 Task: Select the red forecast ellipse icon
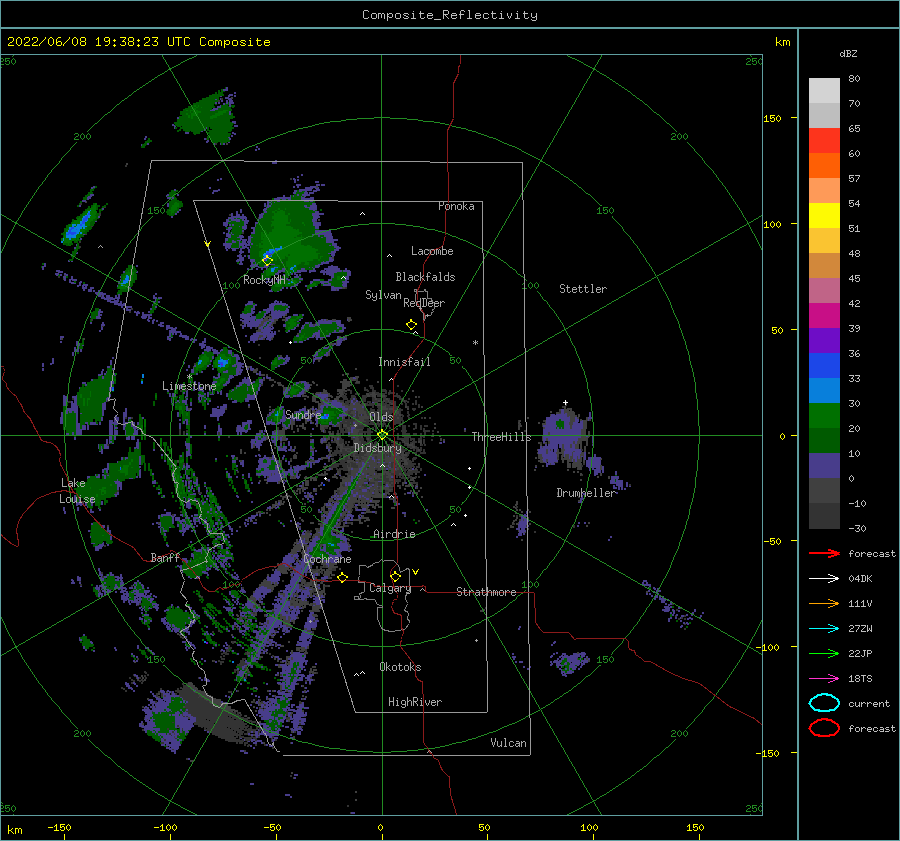coord(824,728)
